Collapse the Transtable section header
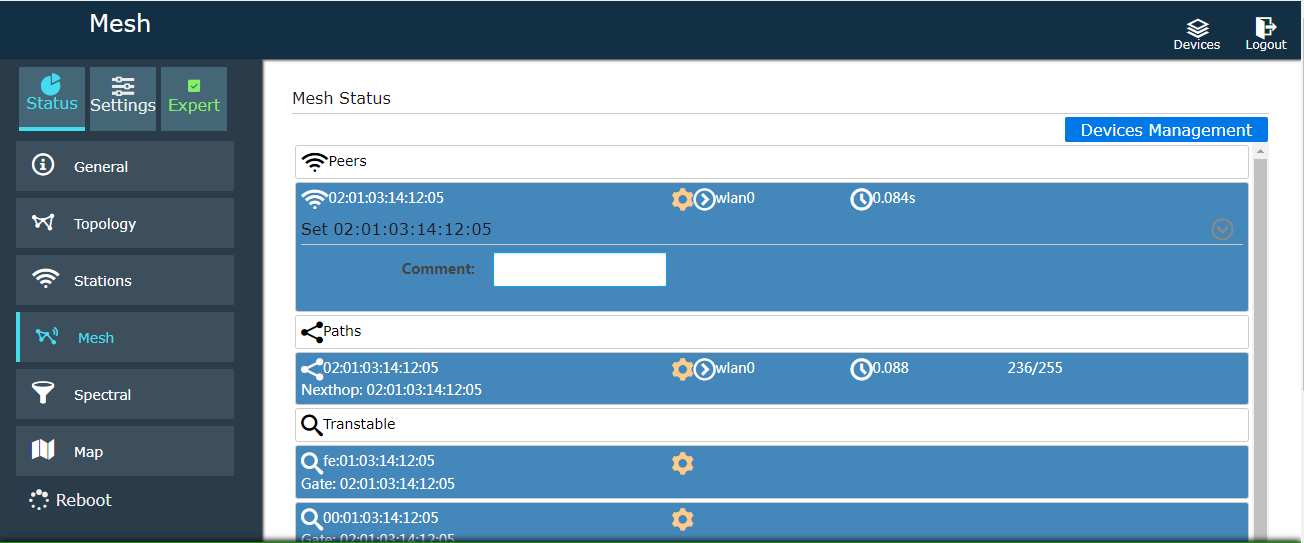 pyautogui.click(x=771, y=425)
